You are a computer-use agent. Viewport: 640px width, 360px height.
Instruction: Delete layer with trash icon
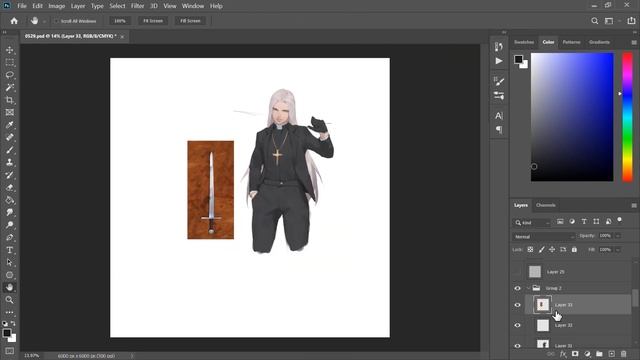pyautogui.click(x=623, y=354)
